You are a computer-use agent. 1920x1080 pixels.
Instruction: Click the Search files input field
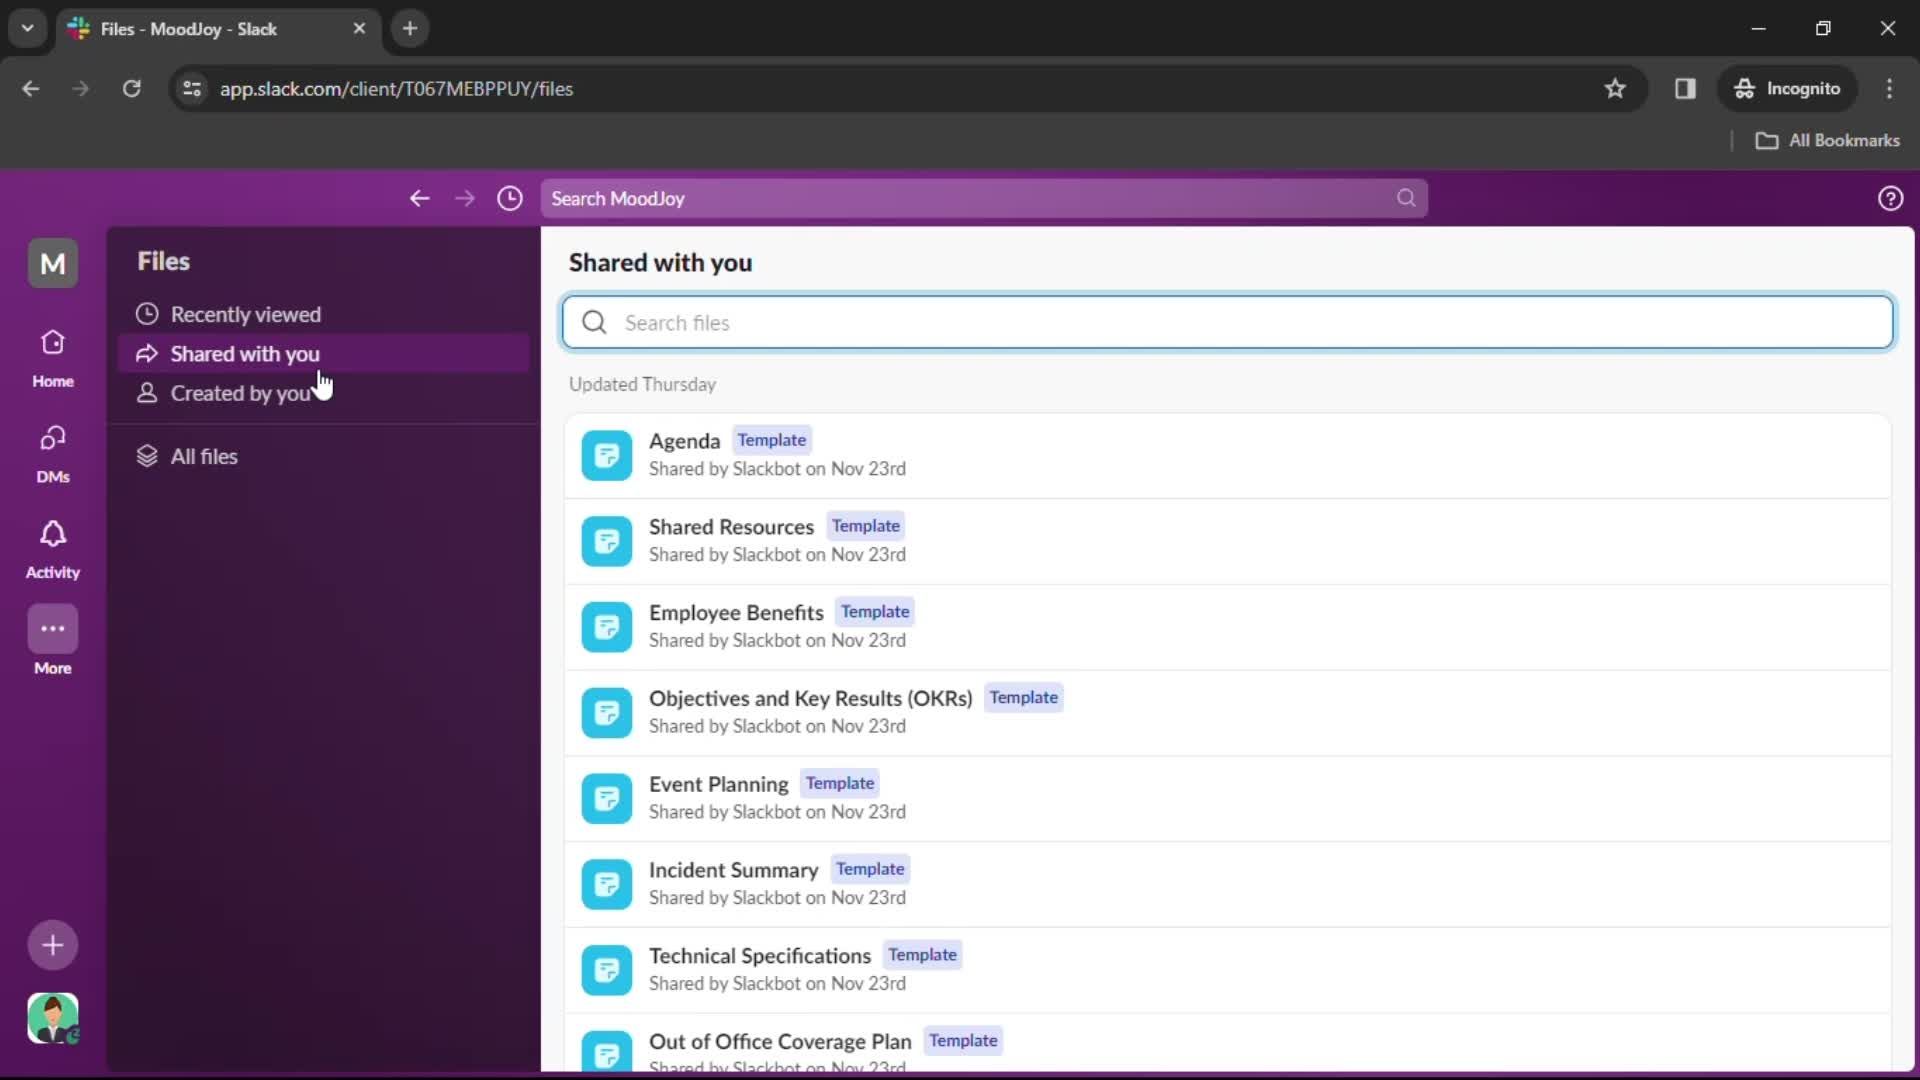pyautogui.click(x=1226, y=322)
